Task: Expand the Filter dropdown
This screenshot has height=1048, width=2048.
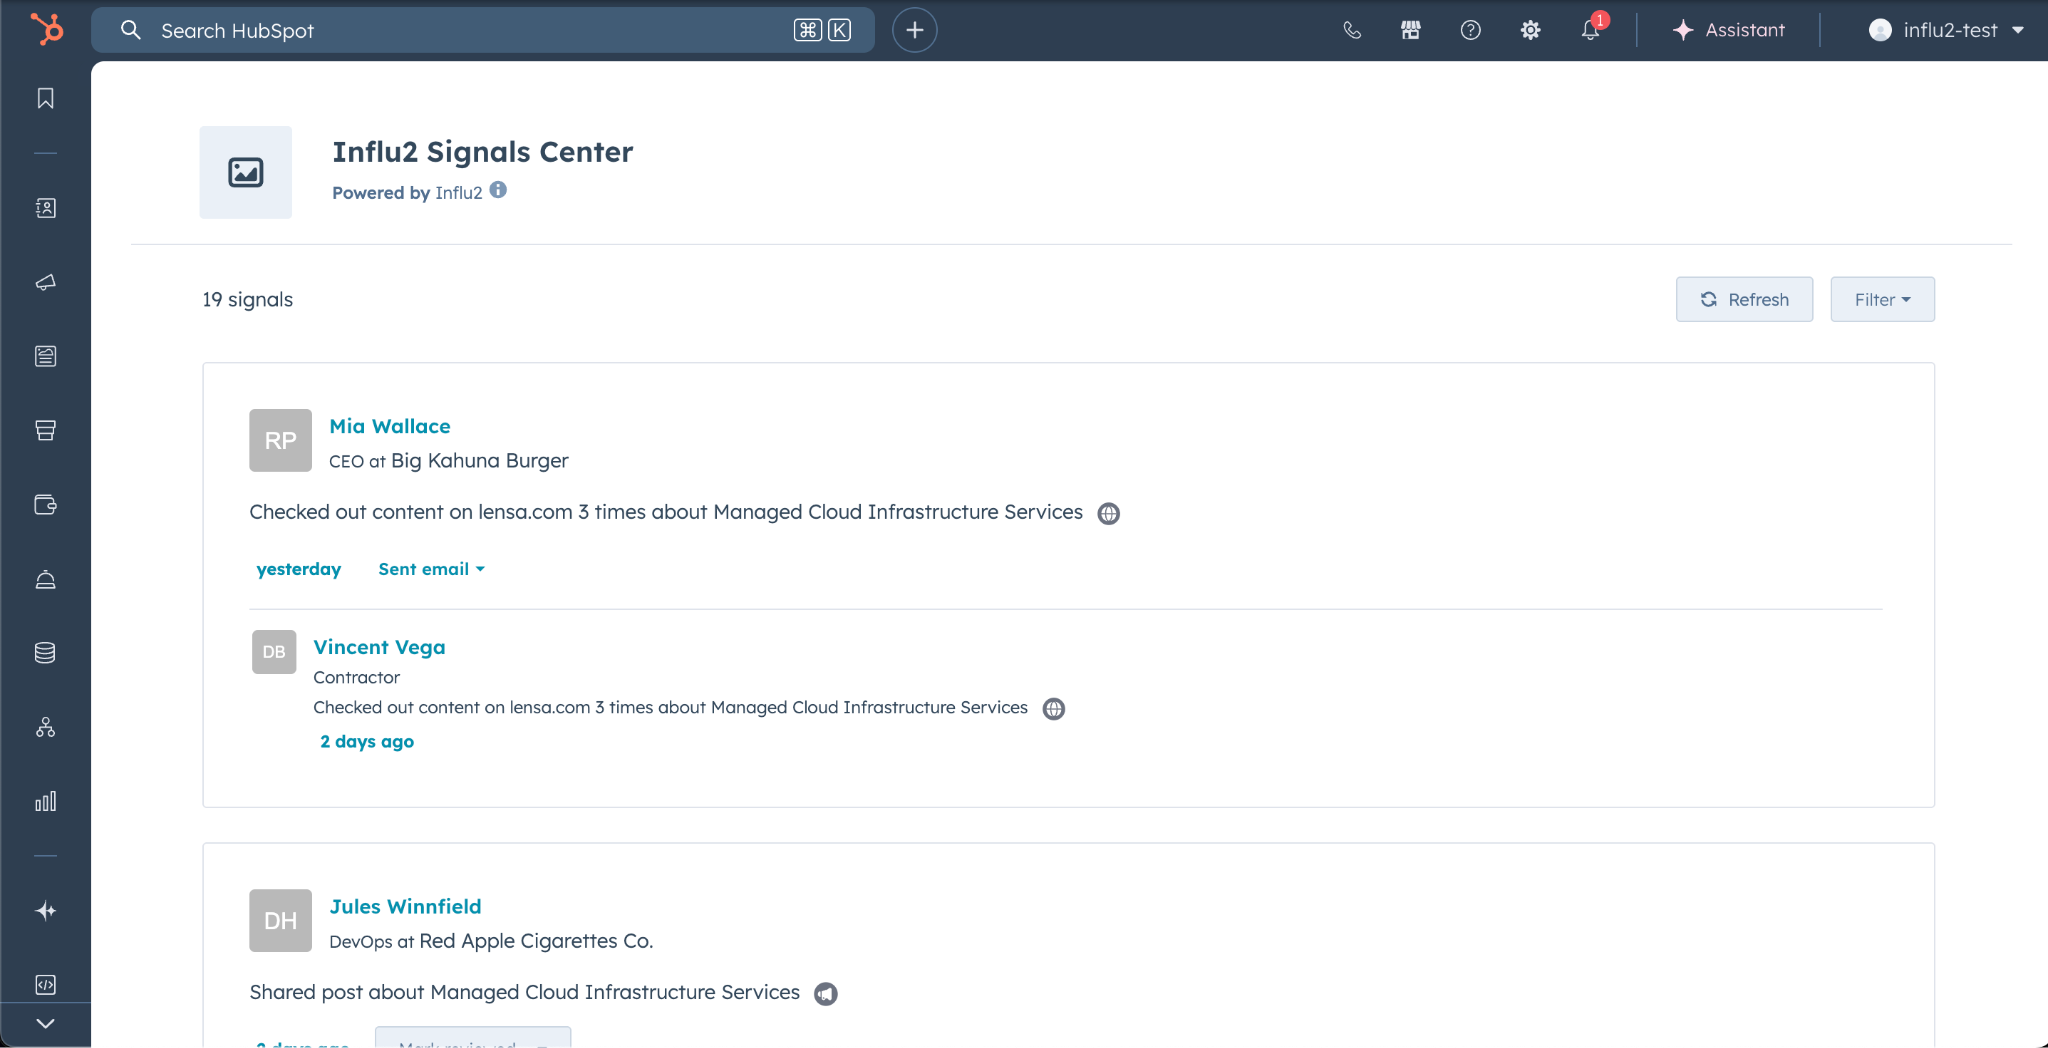Action: (x=1882, y=299)
